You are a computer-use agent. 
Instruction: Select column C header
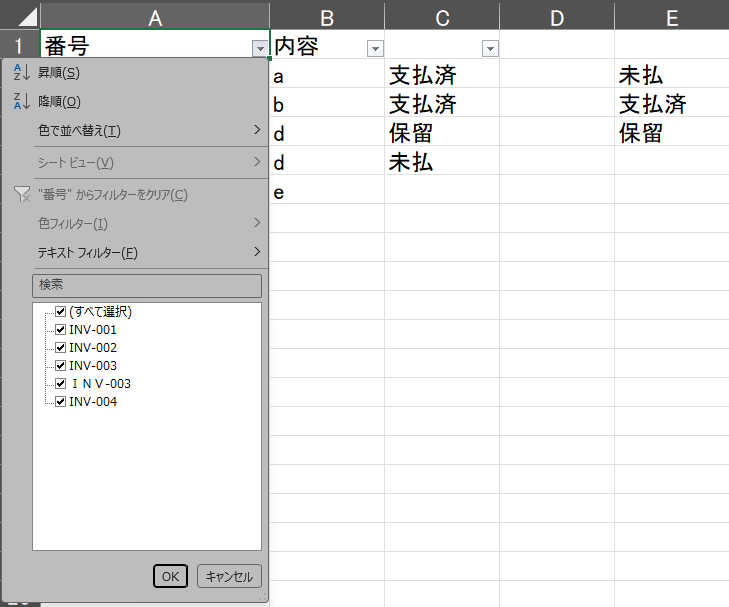tap(442, 18)
